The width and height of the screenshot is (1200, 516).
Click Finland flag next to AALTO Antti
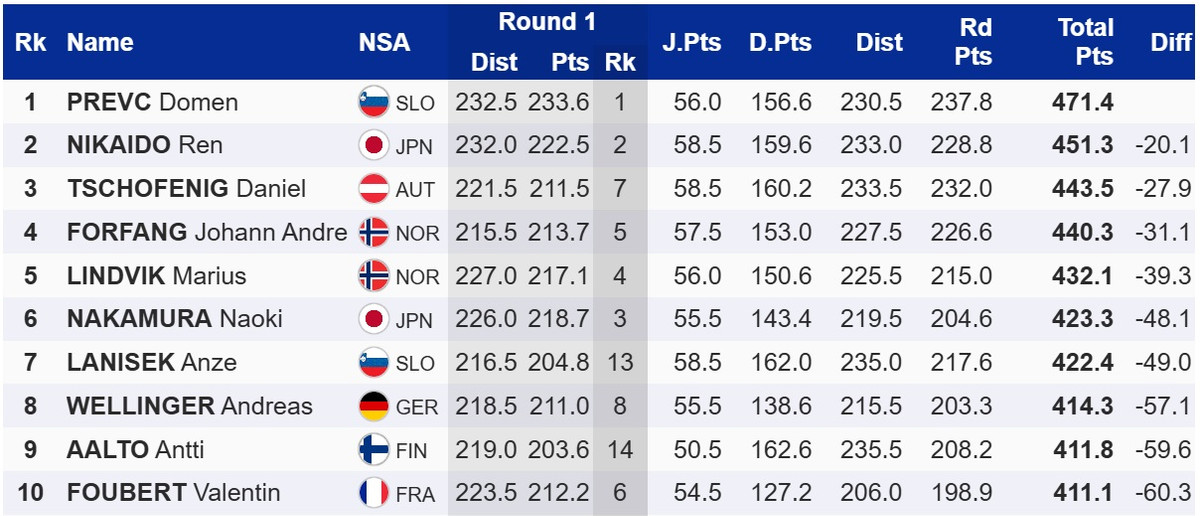(x=373, y=450)
